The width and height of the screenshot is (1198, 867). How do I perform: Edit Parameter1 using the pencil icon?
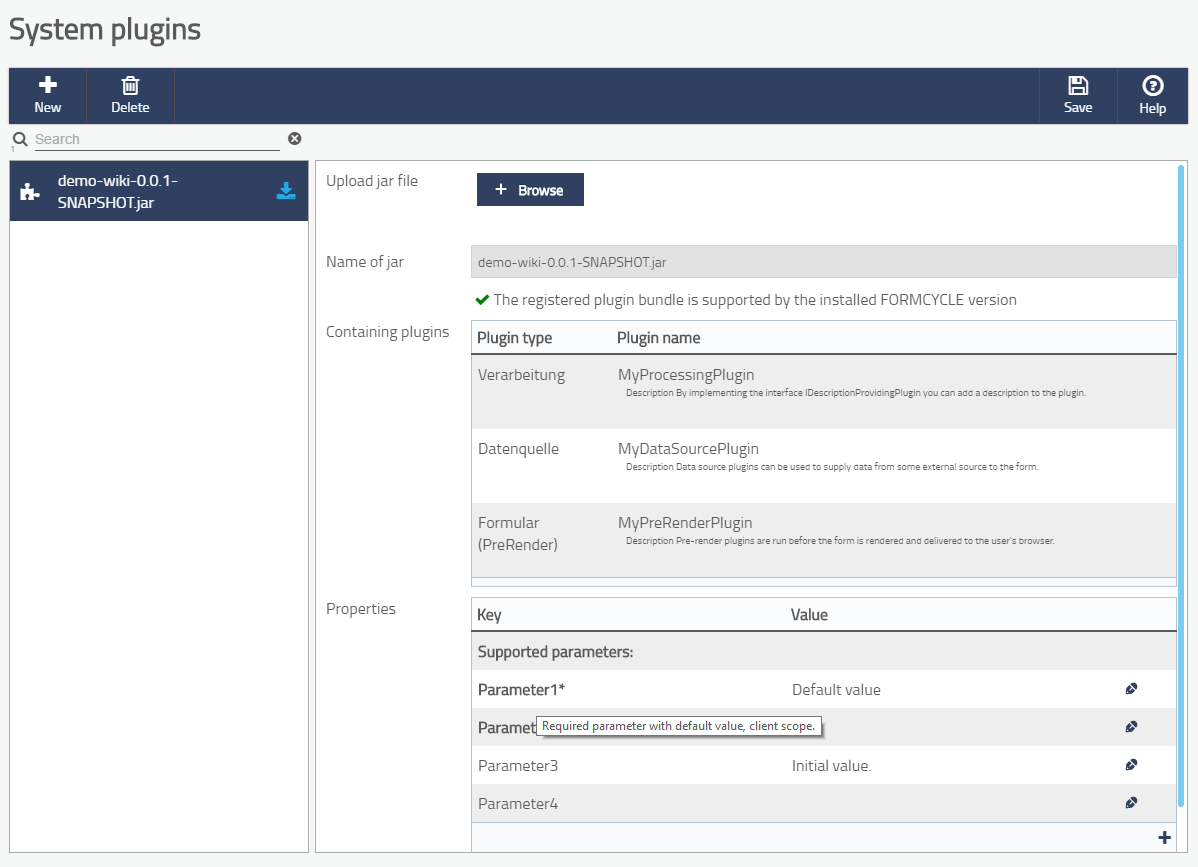click(x=1131, y=689)
